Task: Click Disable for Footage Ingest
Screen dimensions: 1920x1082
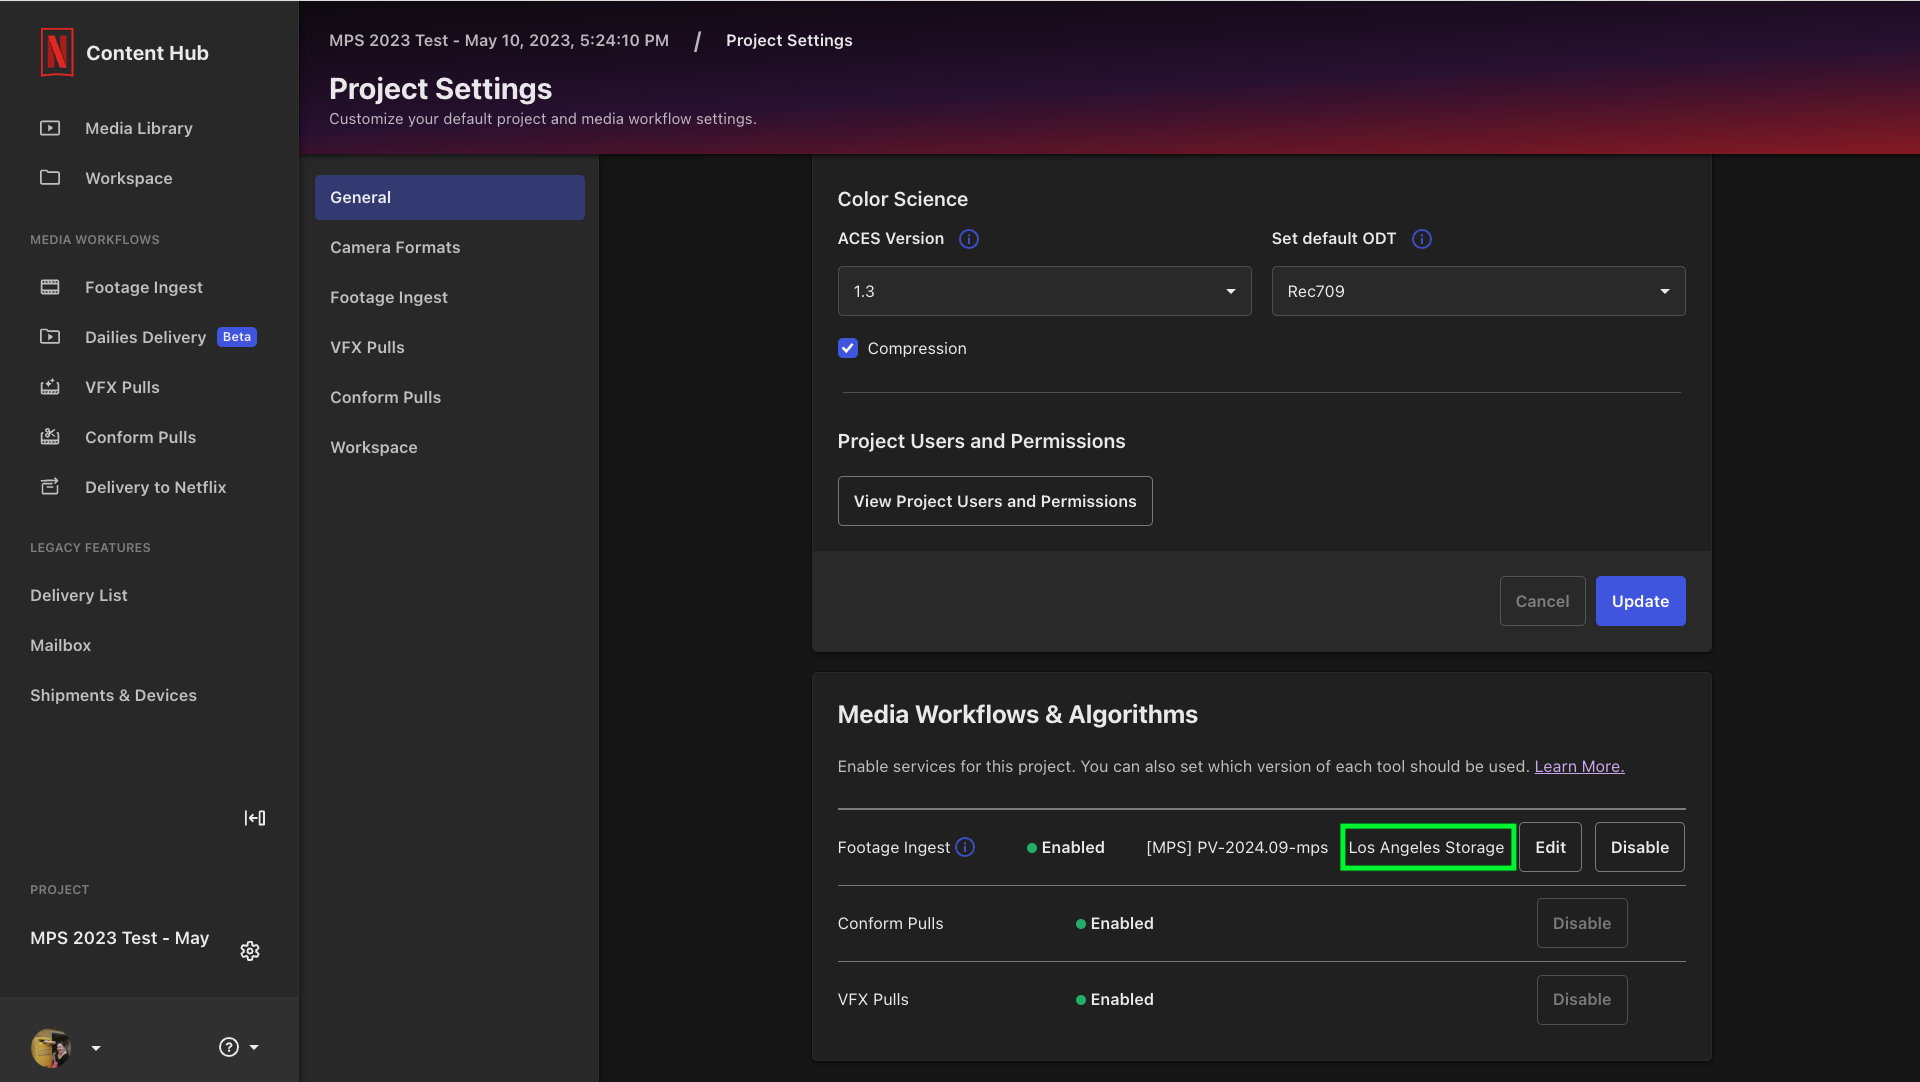Action: click(1639, 847)
